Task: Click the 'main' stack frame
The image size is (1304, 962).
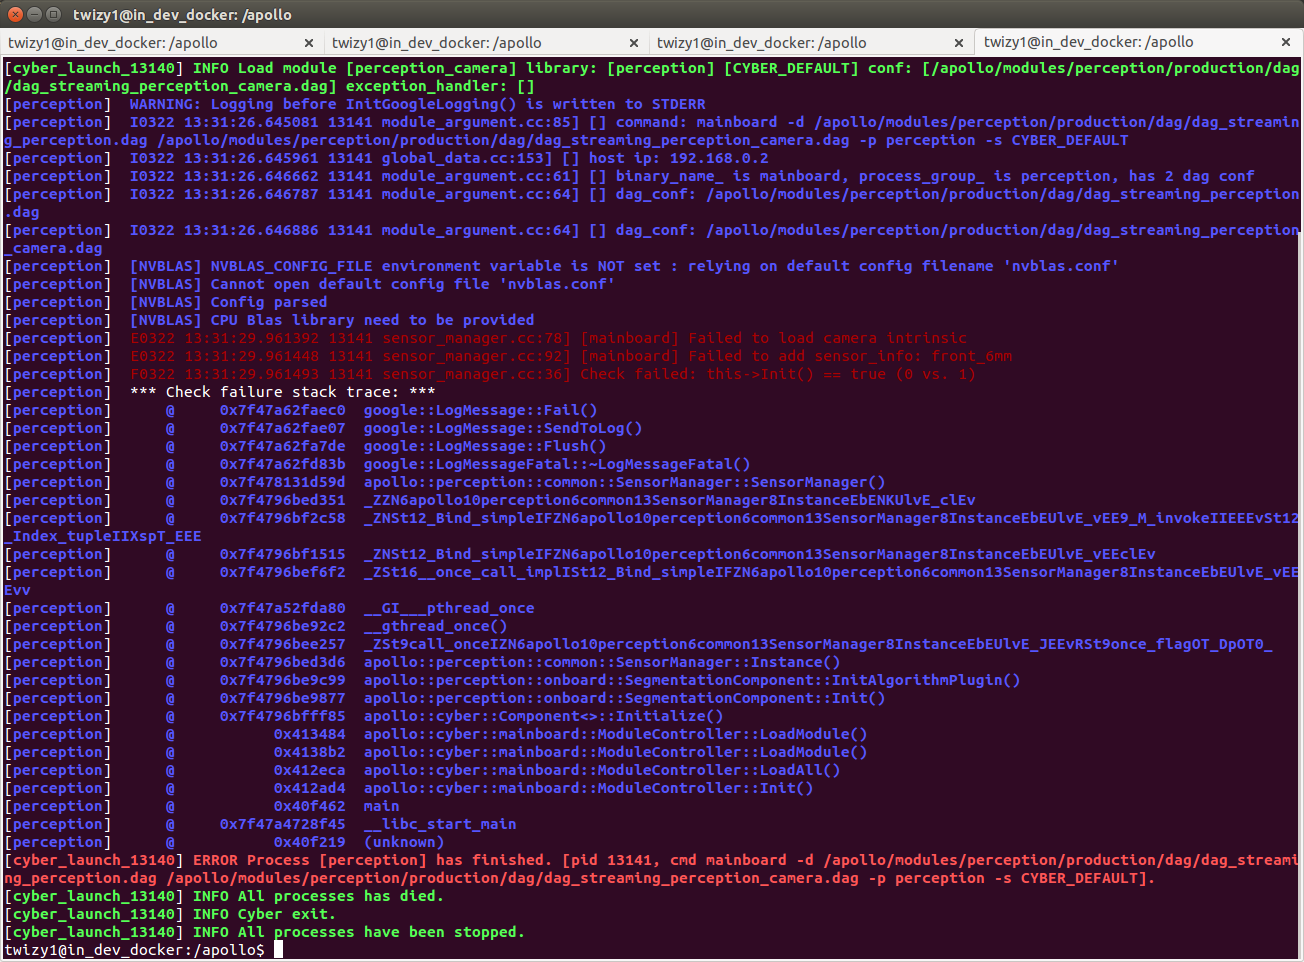Action: pos(382,806)
